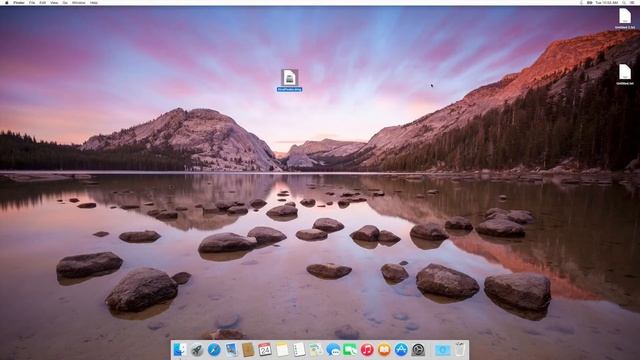
Task: Open the View menu
Action: click(x=54, y=2)
